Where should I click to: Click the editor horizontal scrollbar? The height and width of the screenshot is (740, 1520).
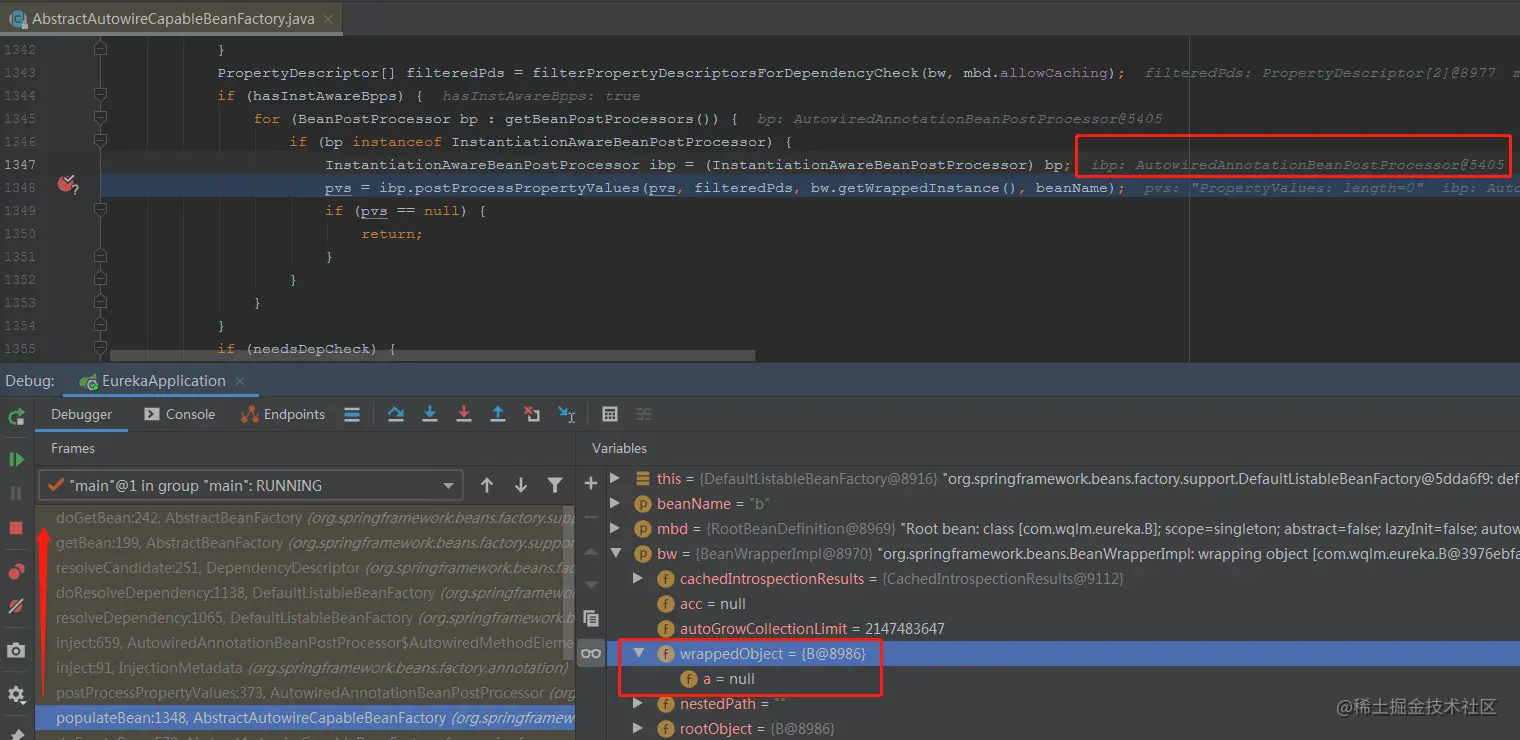pos(432,355)
